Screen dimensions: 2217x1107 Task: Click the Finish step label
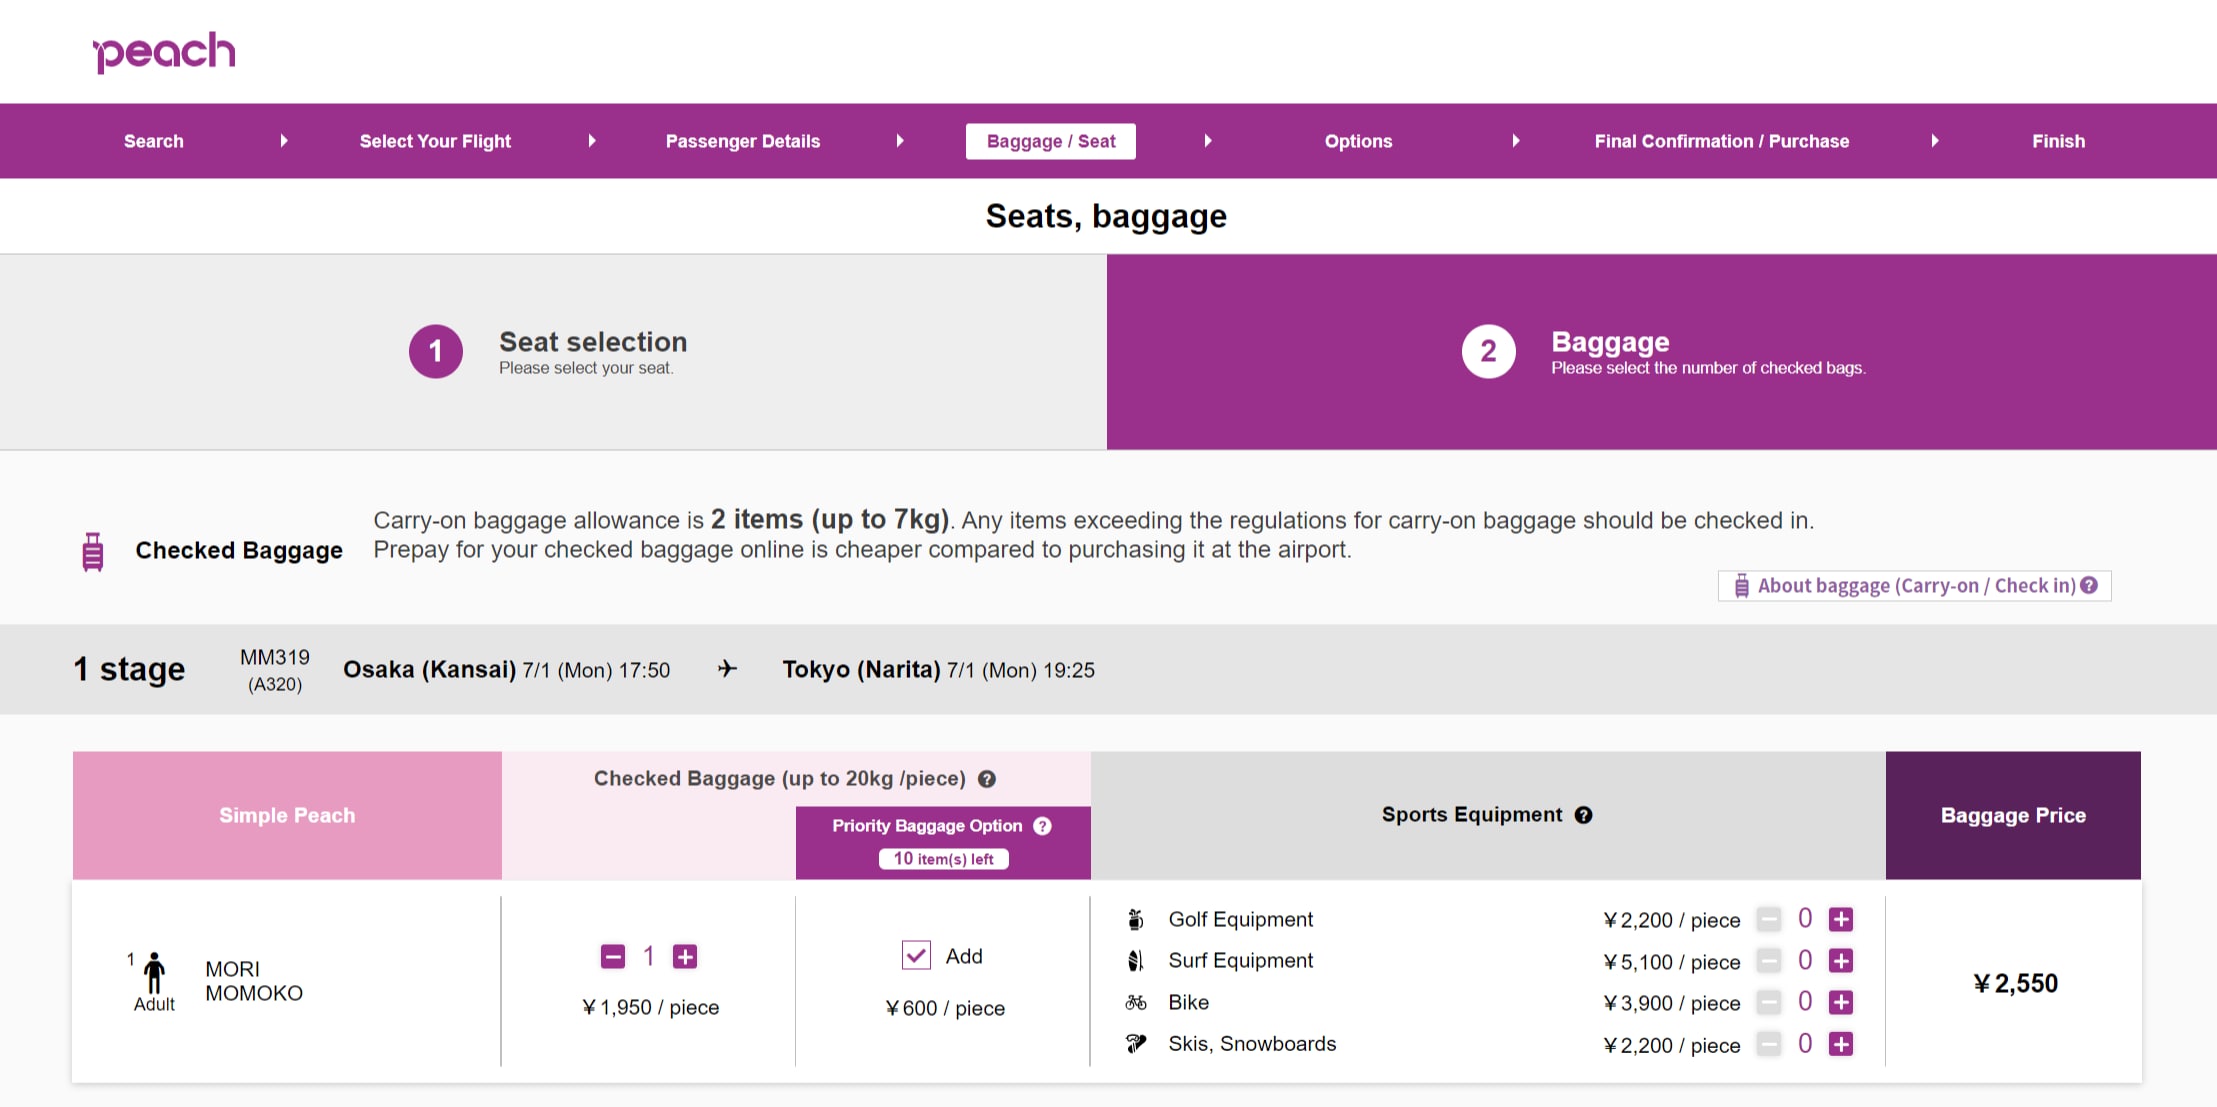tap(2058, 141)
